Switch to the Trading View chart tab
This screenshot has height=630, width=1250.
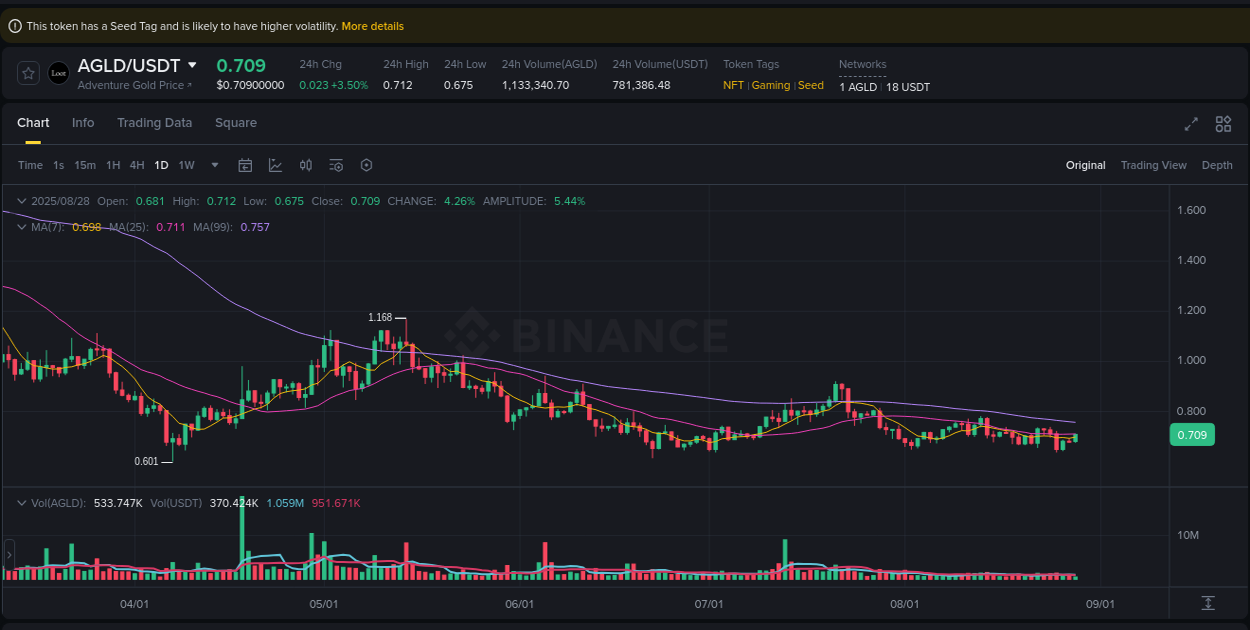tap(1153, 165)
